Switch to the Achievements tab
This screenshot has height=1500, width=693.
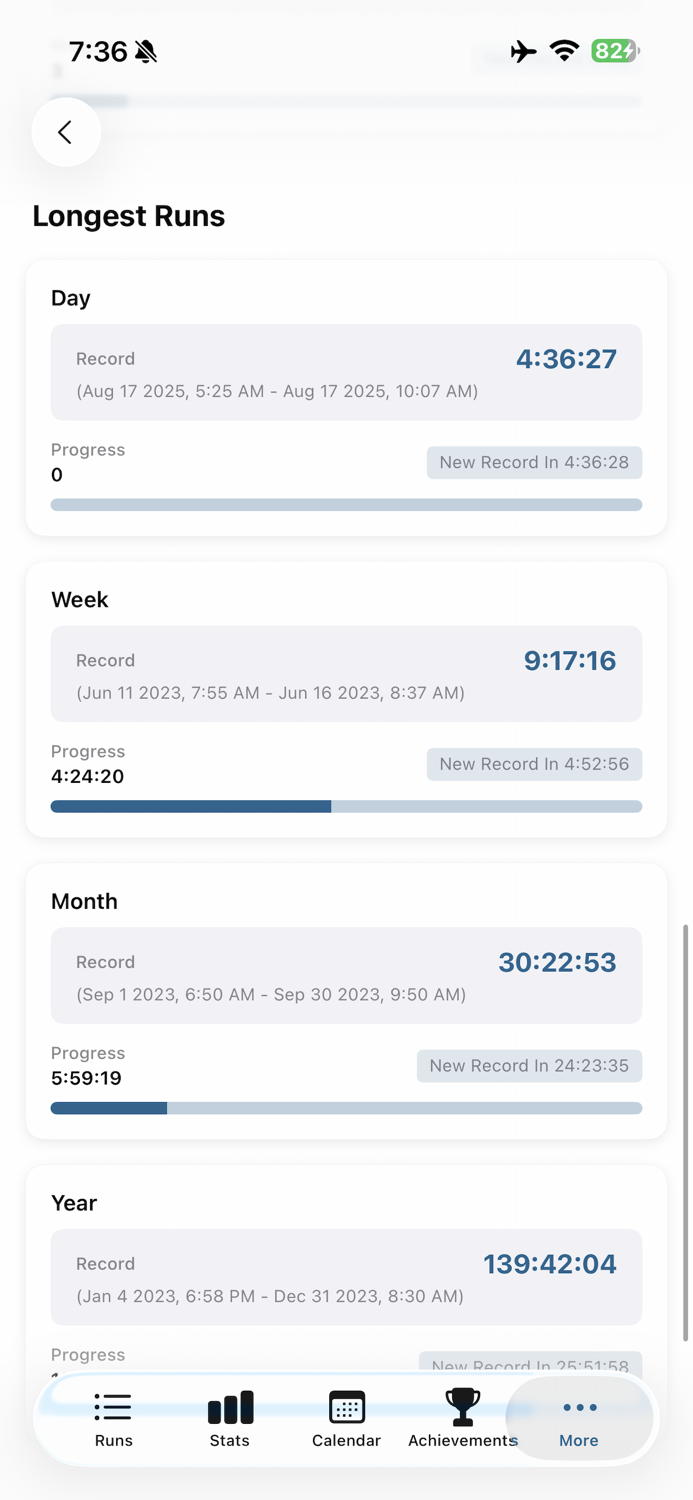click(x=462, y=1420)
